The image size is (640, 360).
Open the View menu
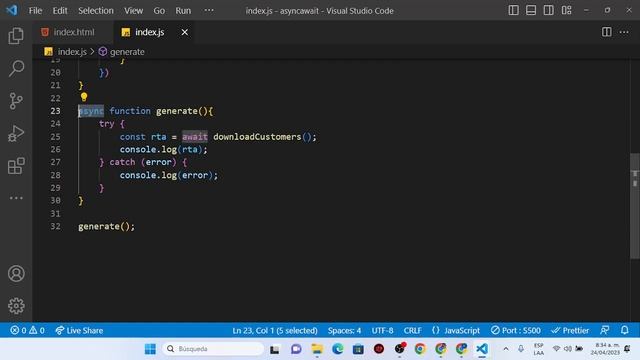click(133, 11)
